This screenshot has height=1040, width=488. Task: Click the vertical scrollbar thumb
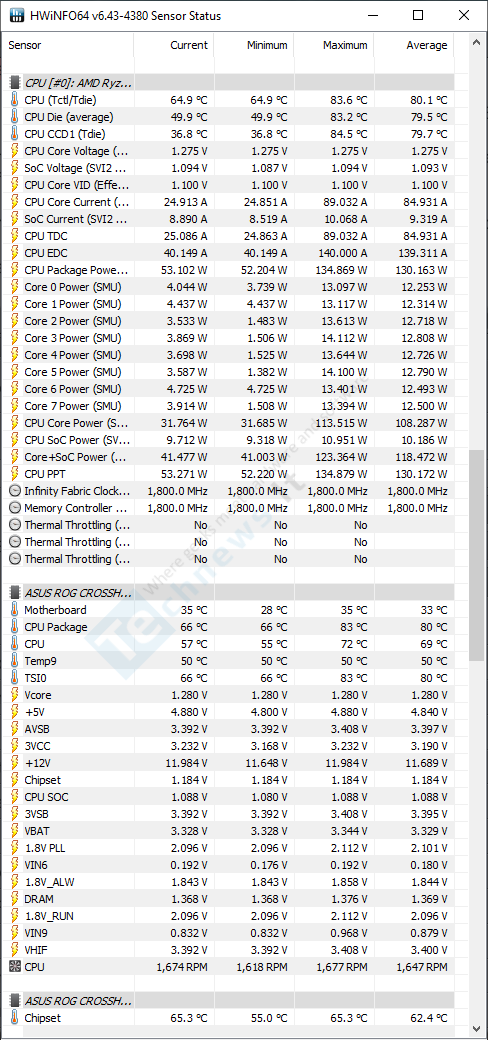click(476, 555)
